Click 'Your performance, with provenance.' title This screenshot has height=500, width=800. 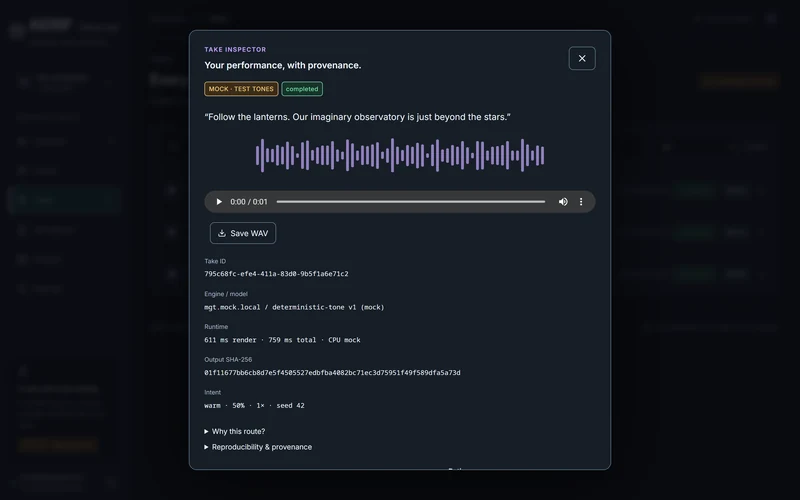(x=283, y=65)
